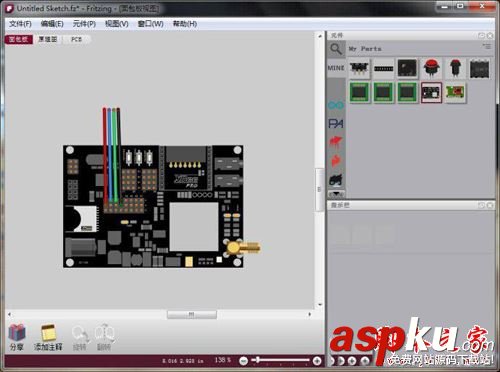Image resolution: width=500 pixels, height=372 pixels.
Task: Open the 文件(F) menu
Action: tap(20, 24)
